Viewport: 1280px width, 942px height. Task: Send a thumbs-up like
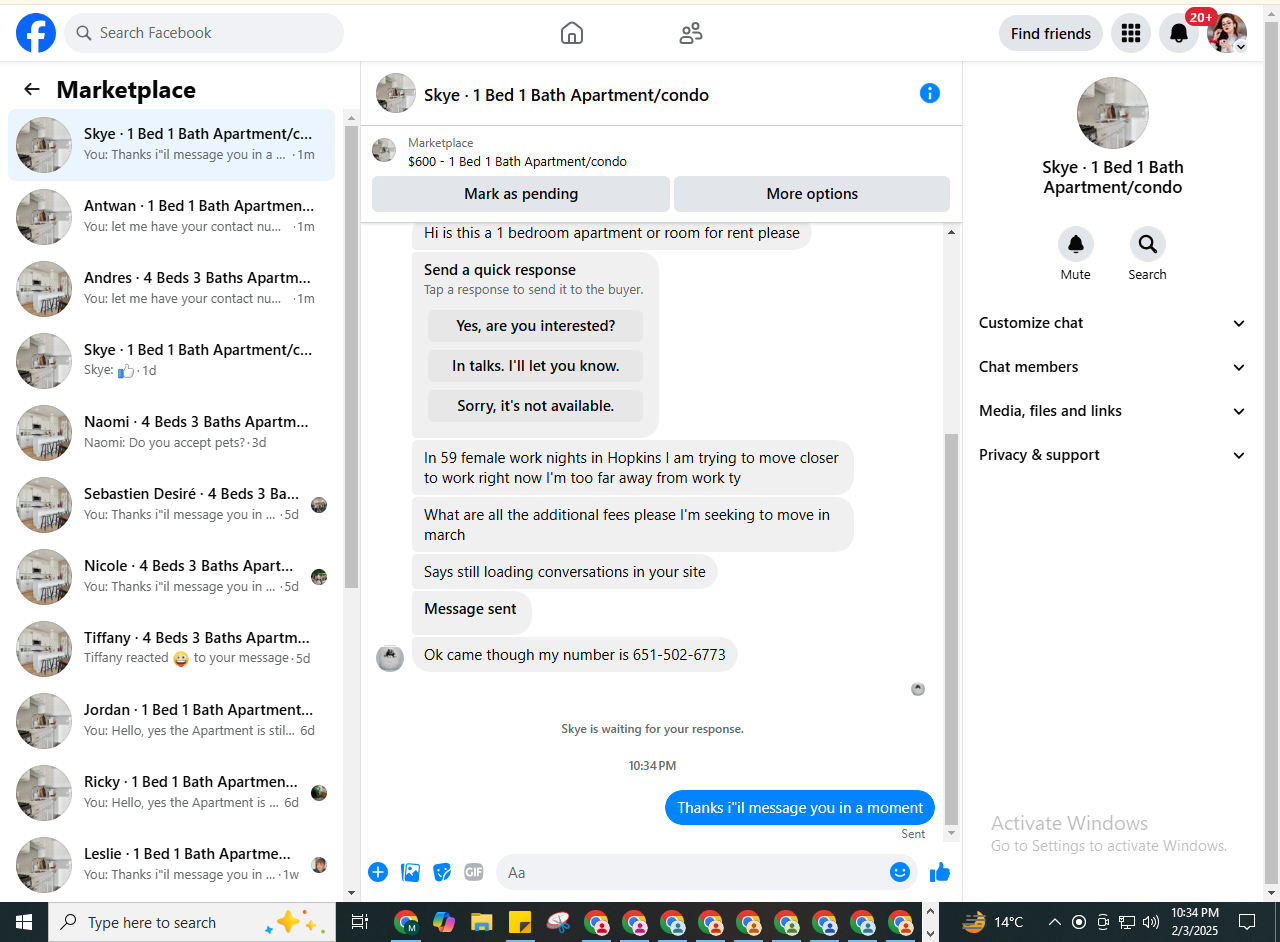pyautogui.click(x=940, y=872)
